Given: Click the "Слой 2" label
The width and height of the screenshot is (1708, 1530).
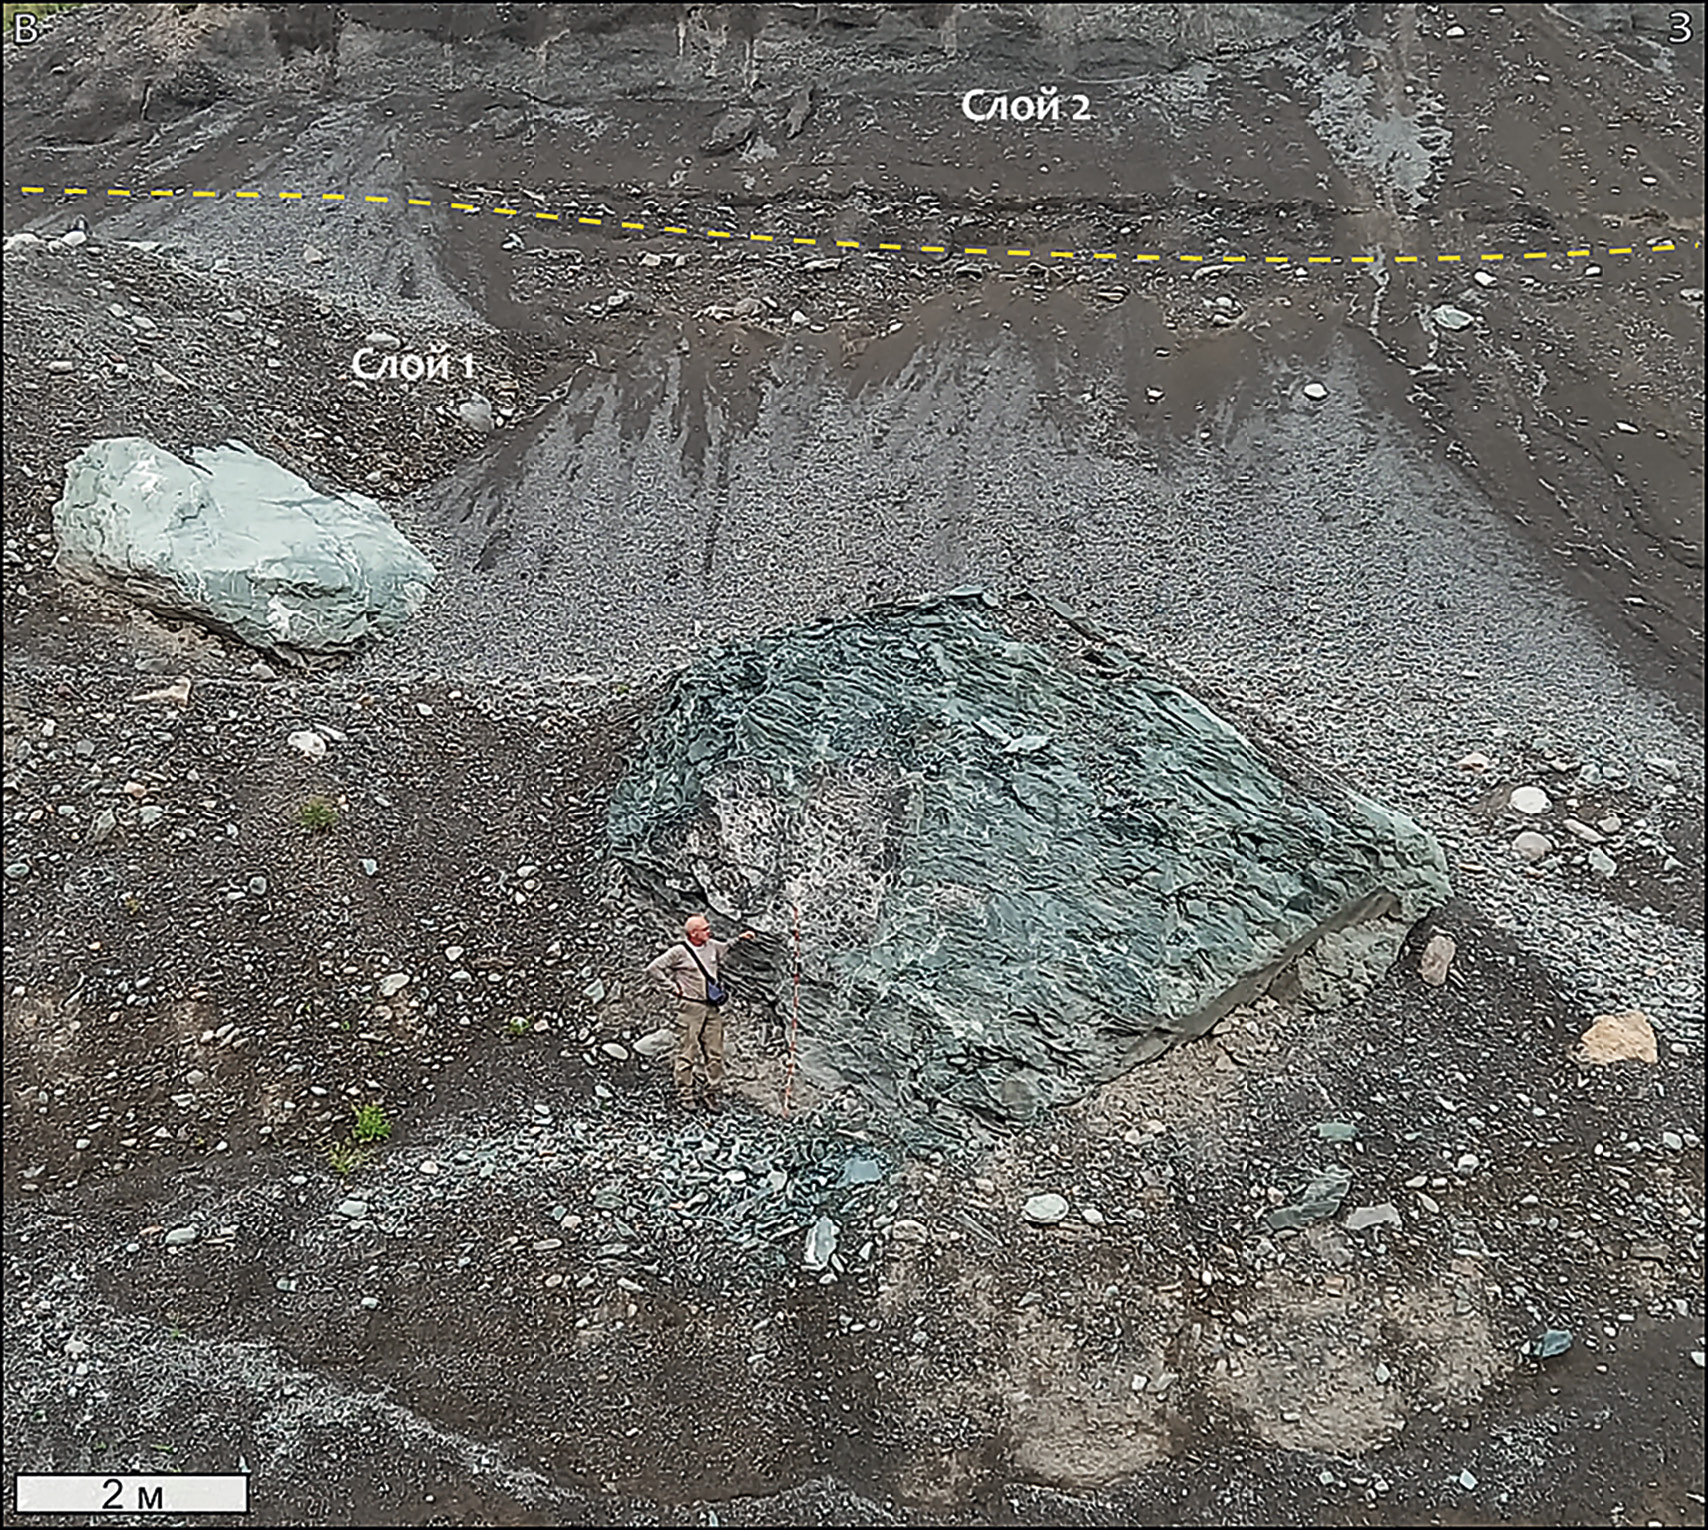Looking at the screenshot, I should (x=1025, y=106).
